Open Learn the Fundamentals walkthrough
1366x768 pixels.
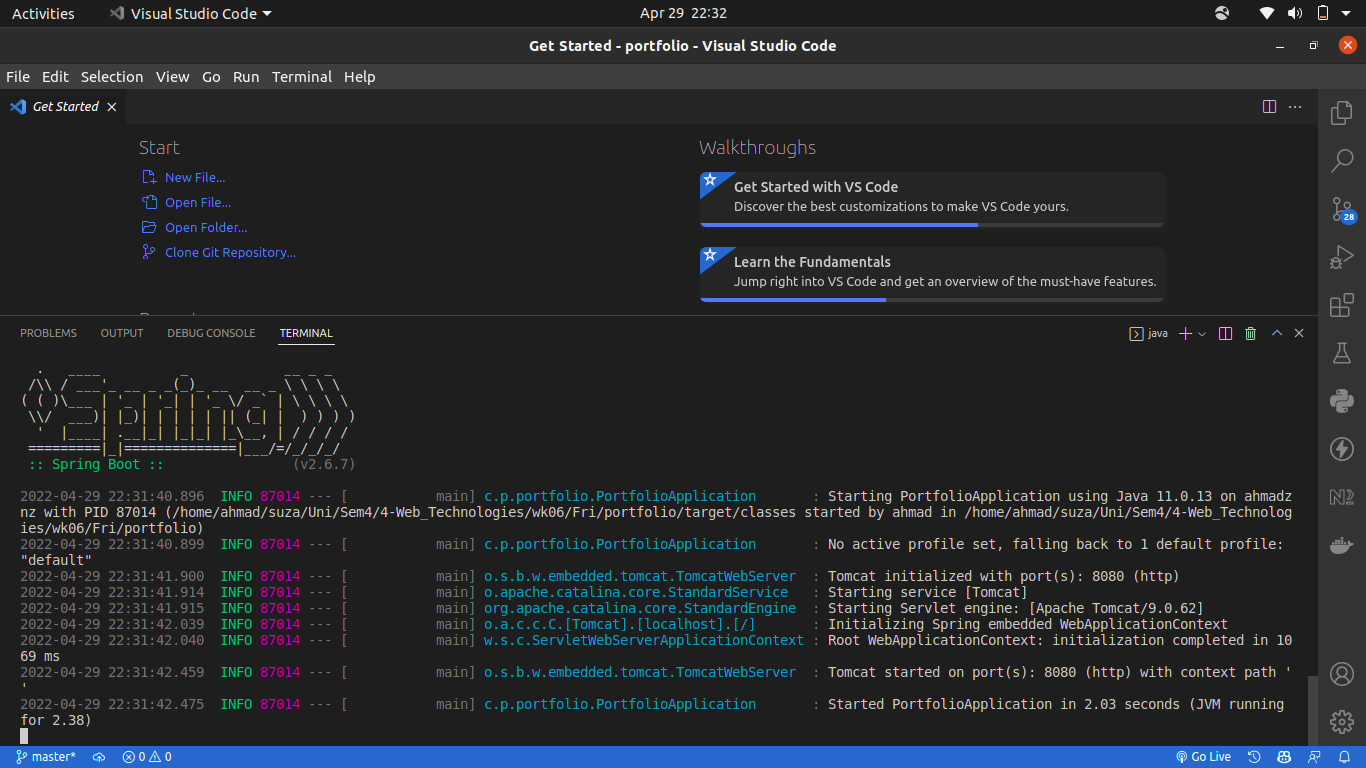pos(932,274)
